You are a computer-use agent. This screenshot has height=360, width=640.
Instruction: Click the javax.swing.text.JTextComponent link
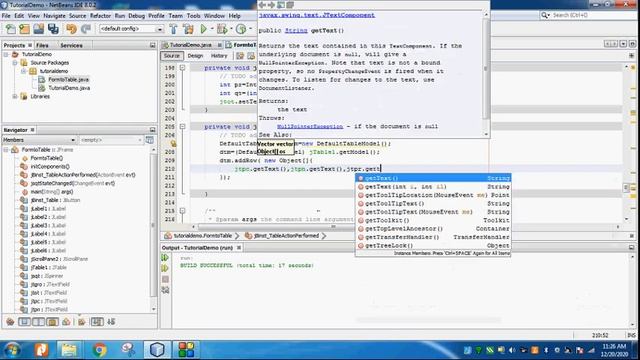pyautogui.click(x=316, y=15)
